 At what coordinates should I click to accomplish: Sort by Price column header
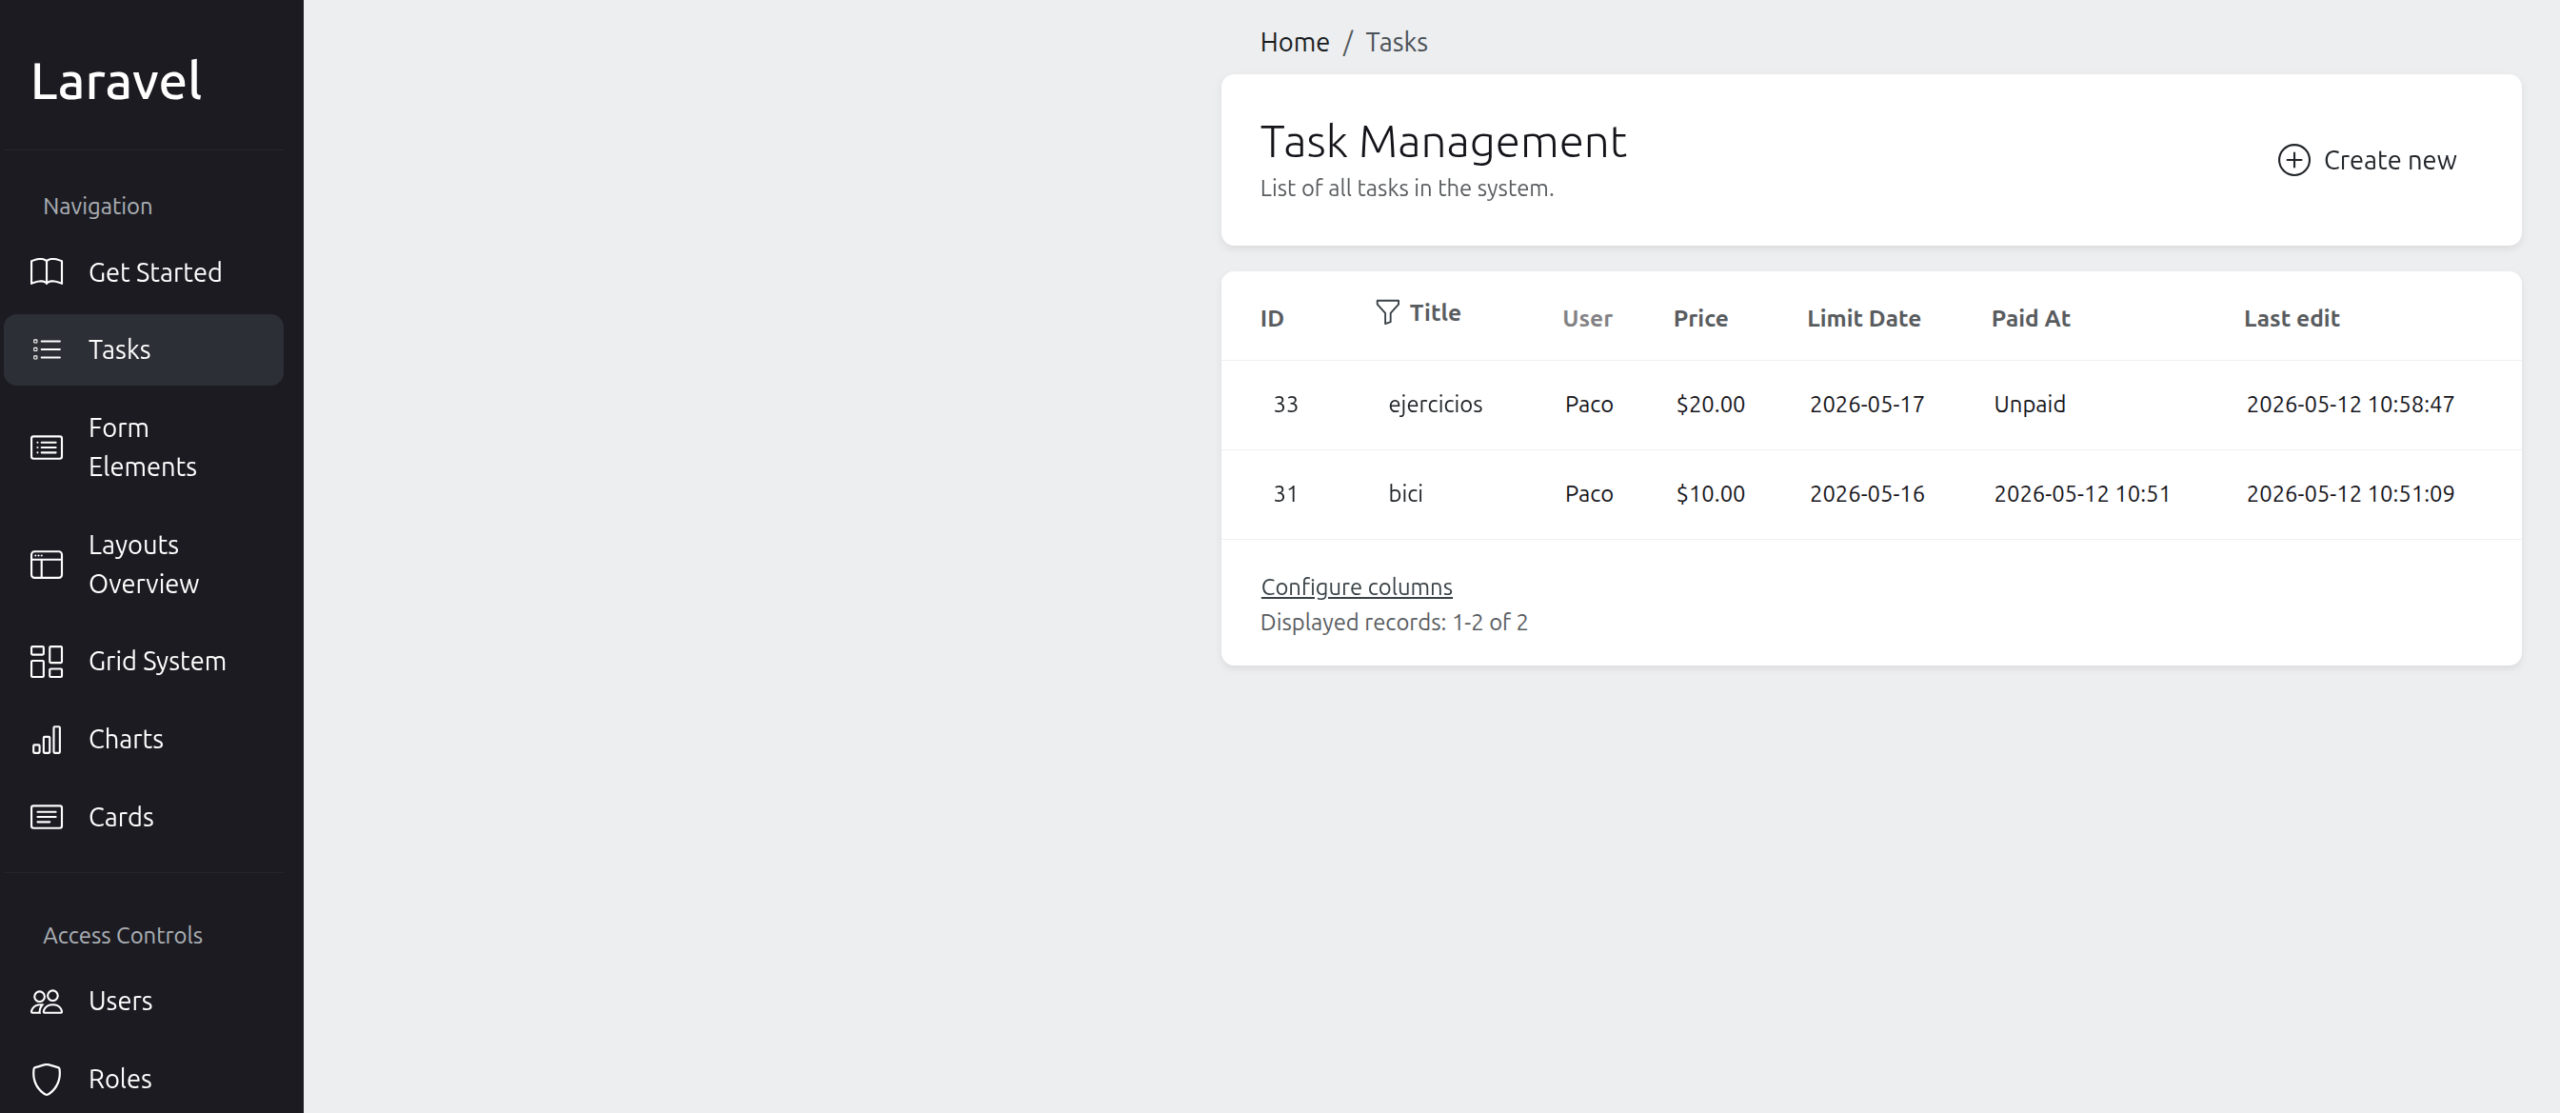1700,318
